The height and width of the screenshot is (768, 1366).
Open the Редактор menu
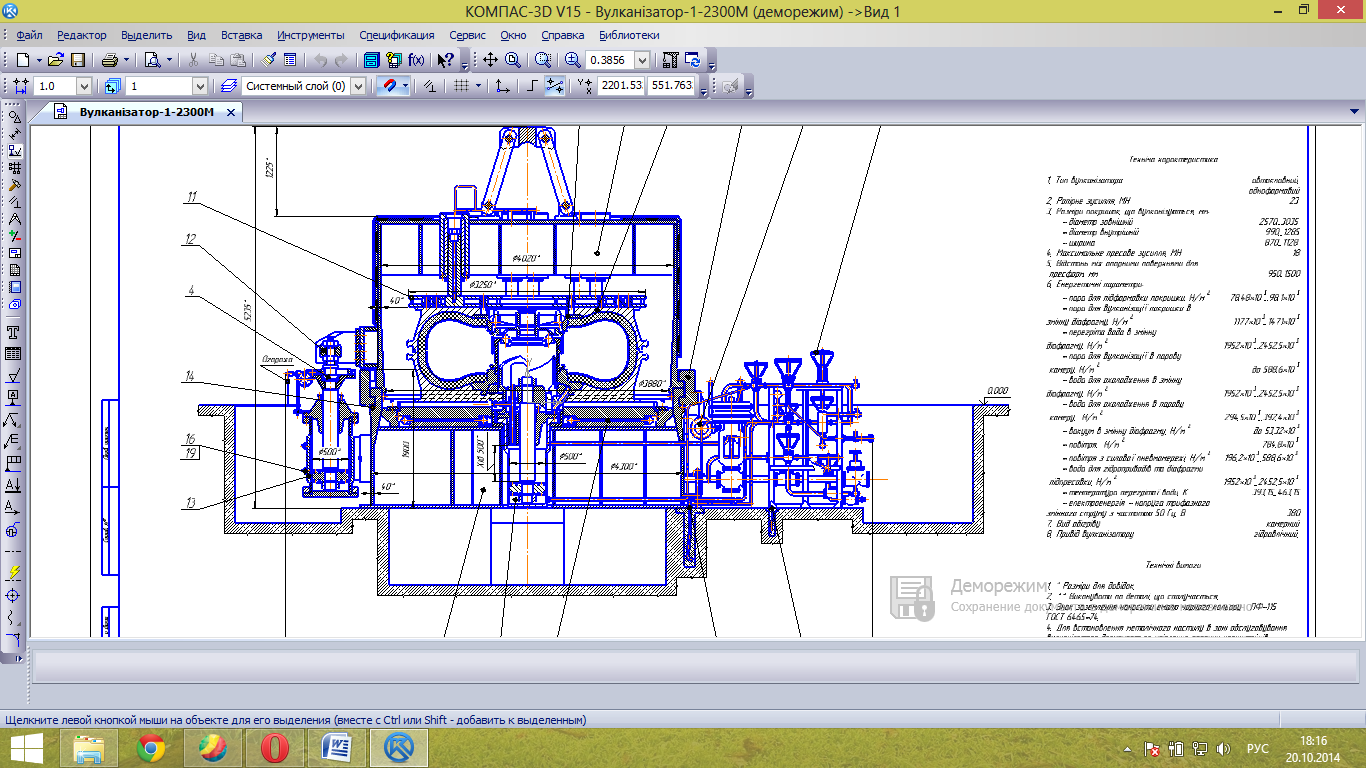click(x=82, y=34)
